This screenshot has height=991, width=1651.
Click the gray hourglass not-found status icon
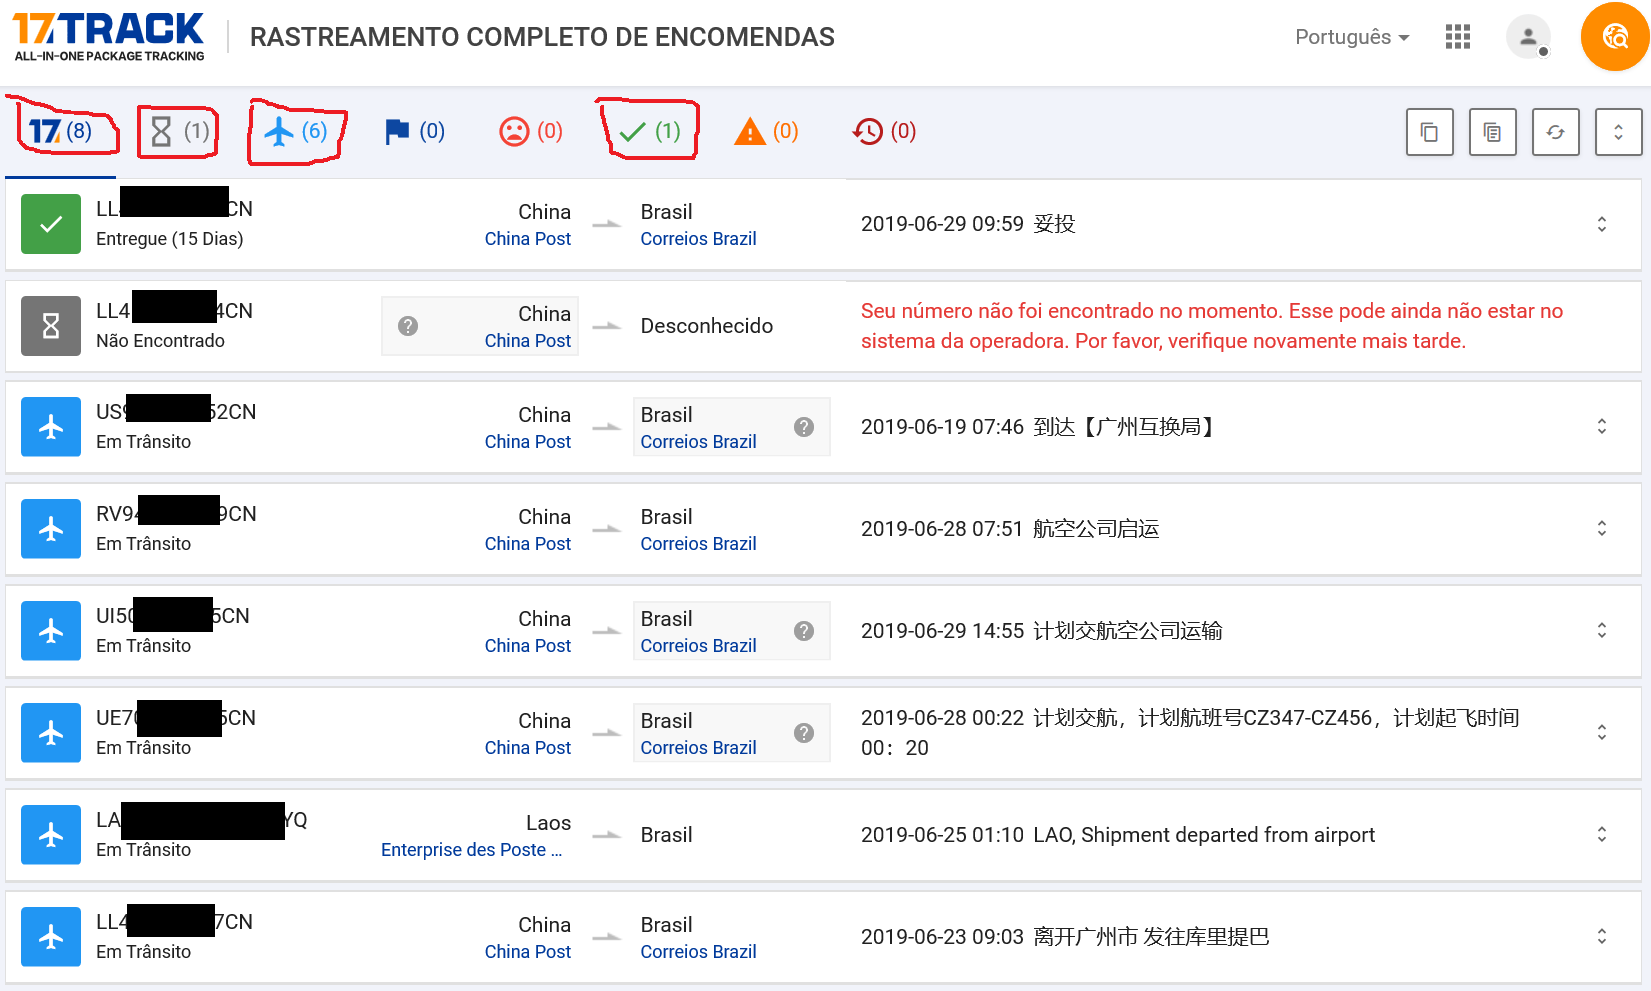[51, 326]
